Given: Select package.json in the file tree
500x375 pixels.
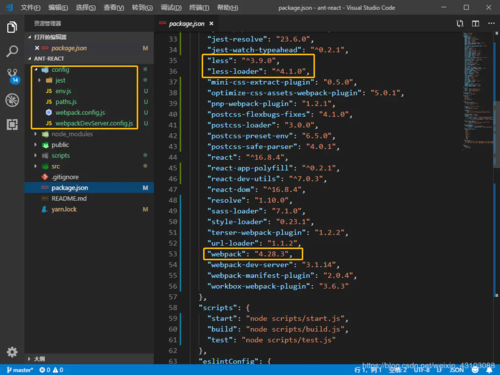Looking at the screenshot, I should 89,188.
